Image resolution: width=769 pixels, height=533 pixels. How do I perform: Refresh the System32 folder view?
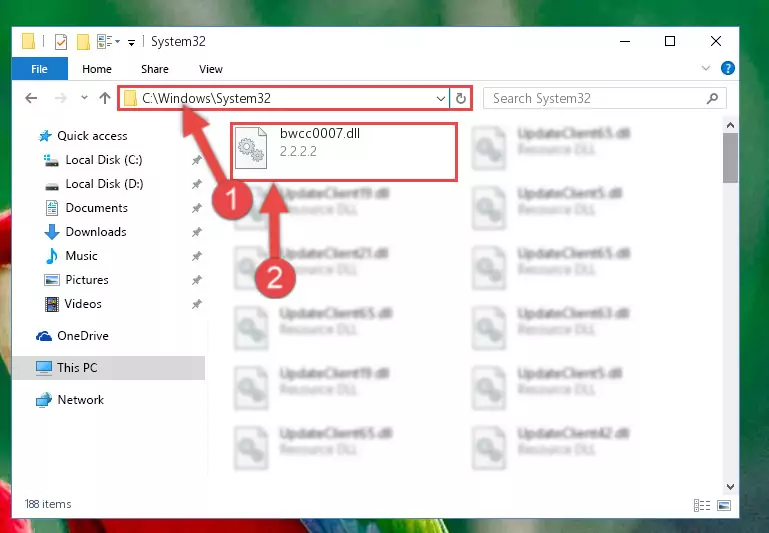pos(461,99)
